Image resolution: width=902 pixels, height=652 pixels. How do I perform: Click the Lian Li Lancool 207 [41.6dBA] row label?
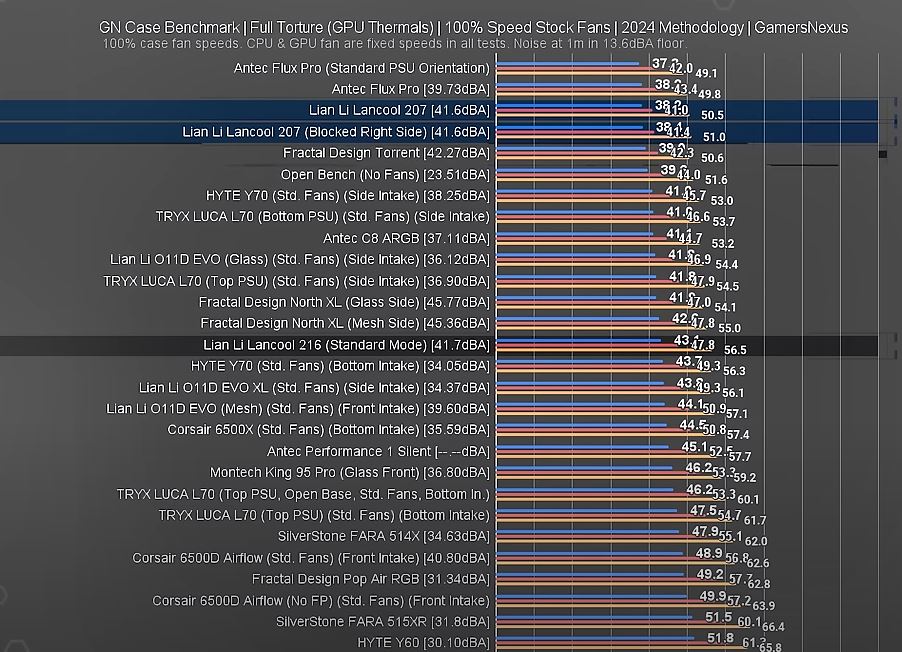click(x=399, y=110)
